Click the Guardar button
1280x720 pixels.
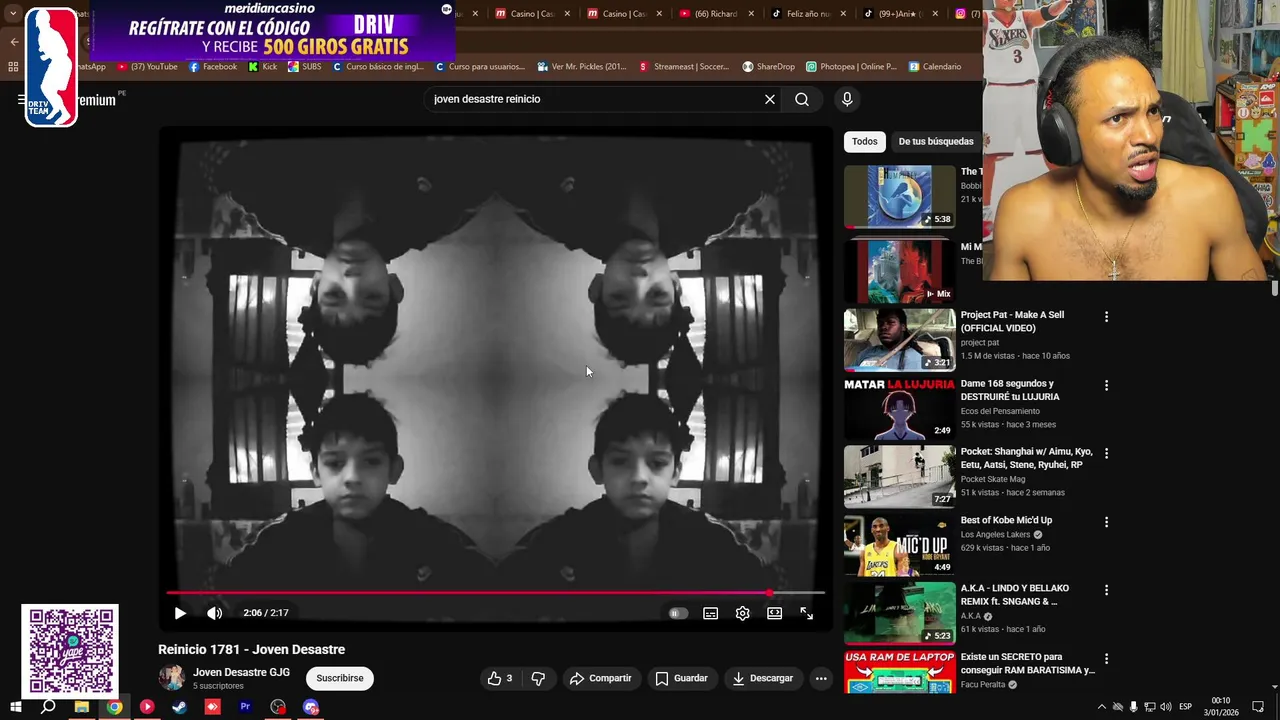(681, 678)
